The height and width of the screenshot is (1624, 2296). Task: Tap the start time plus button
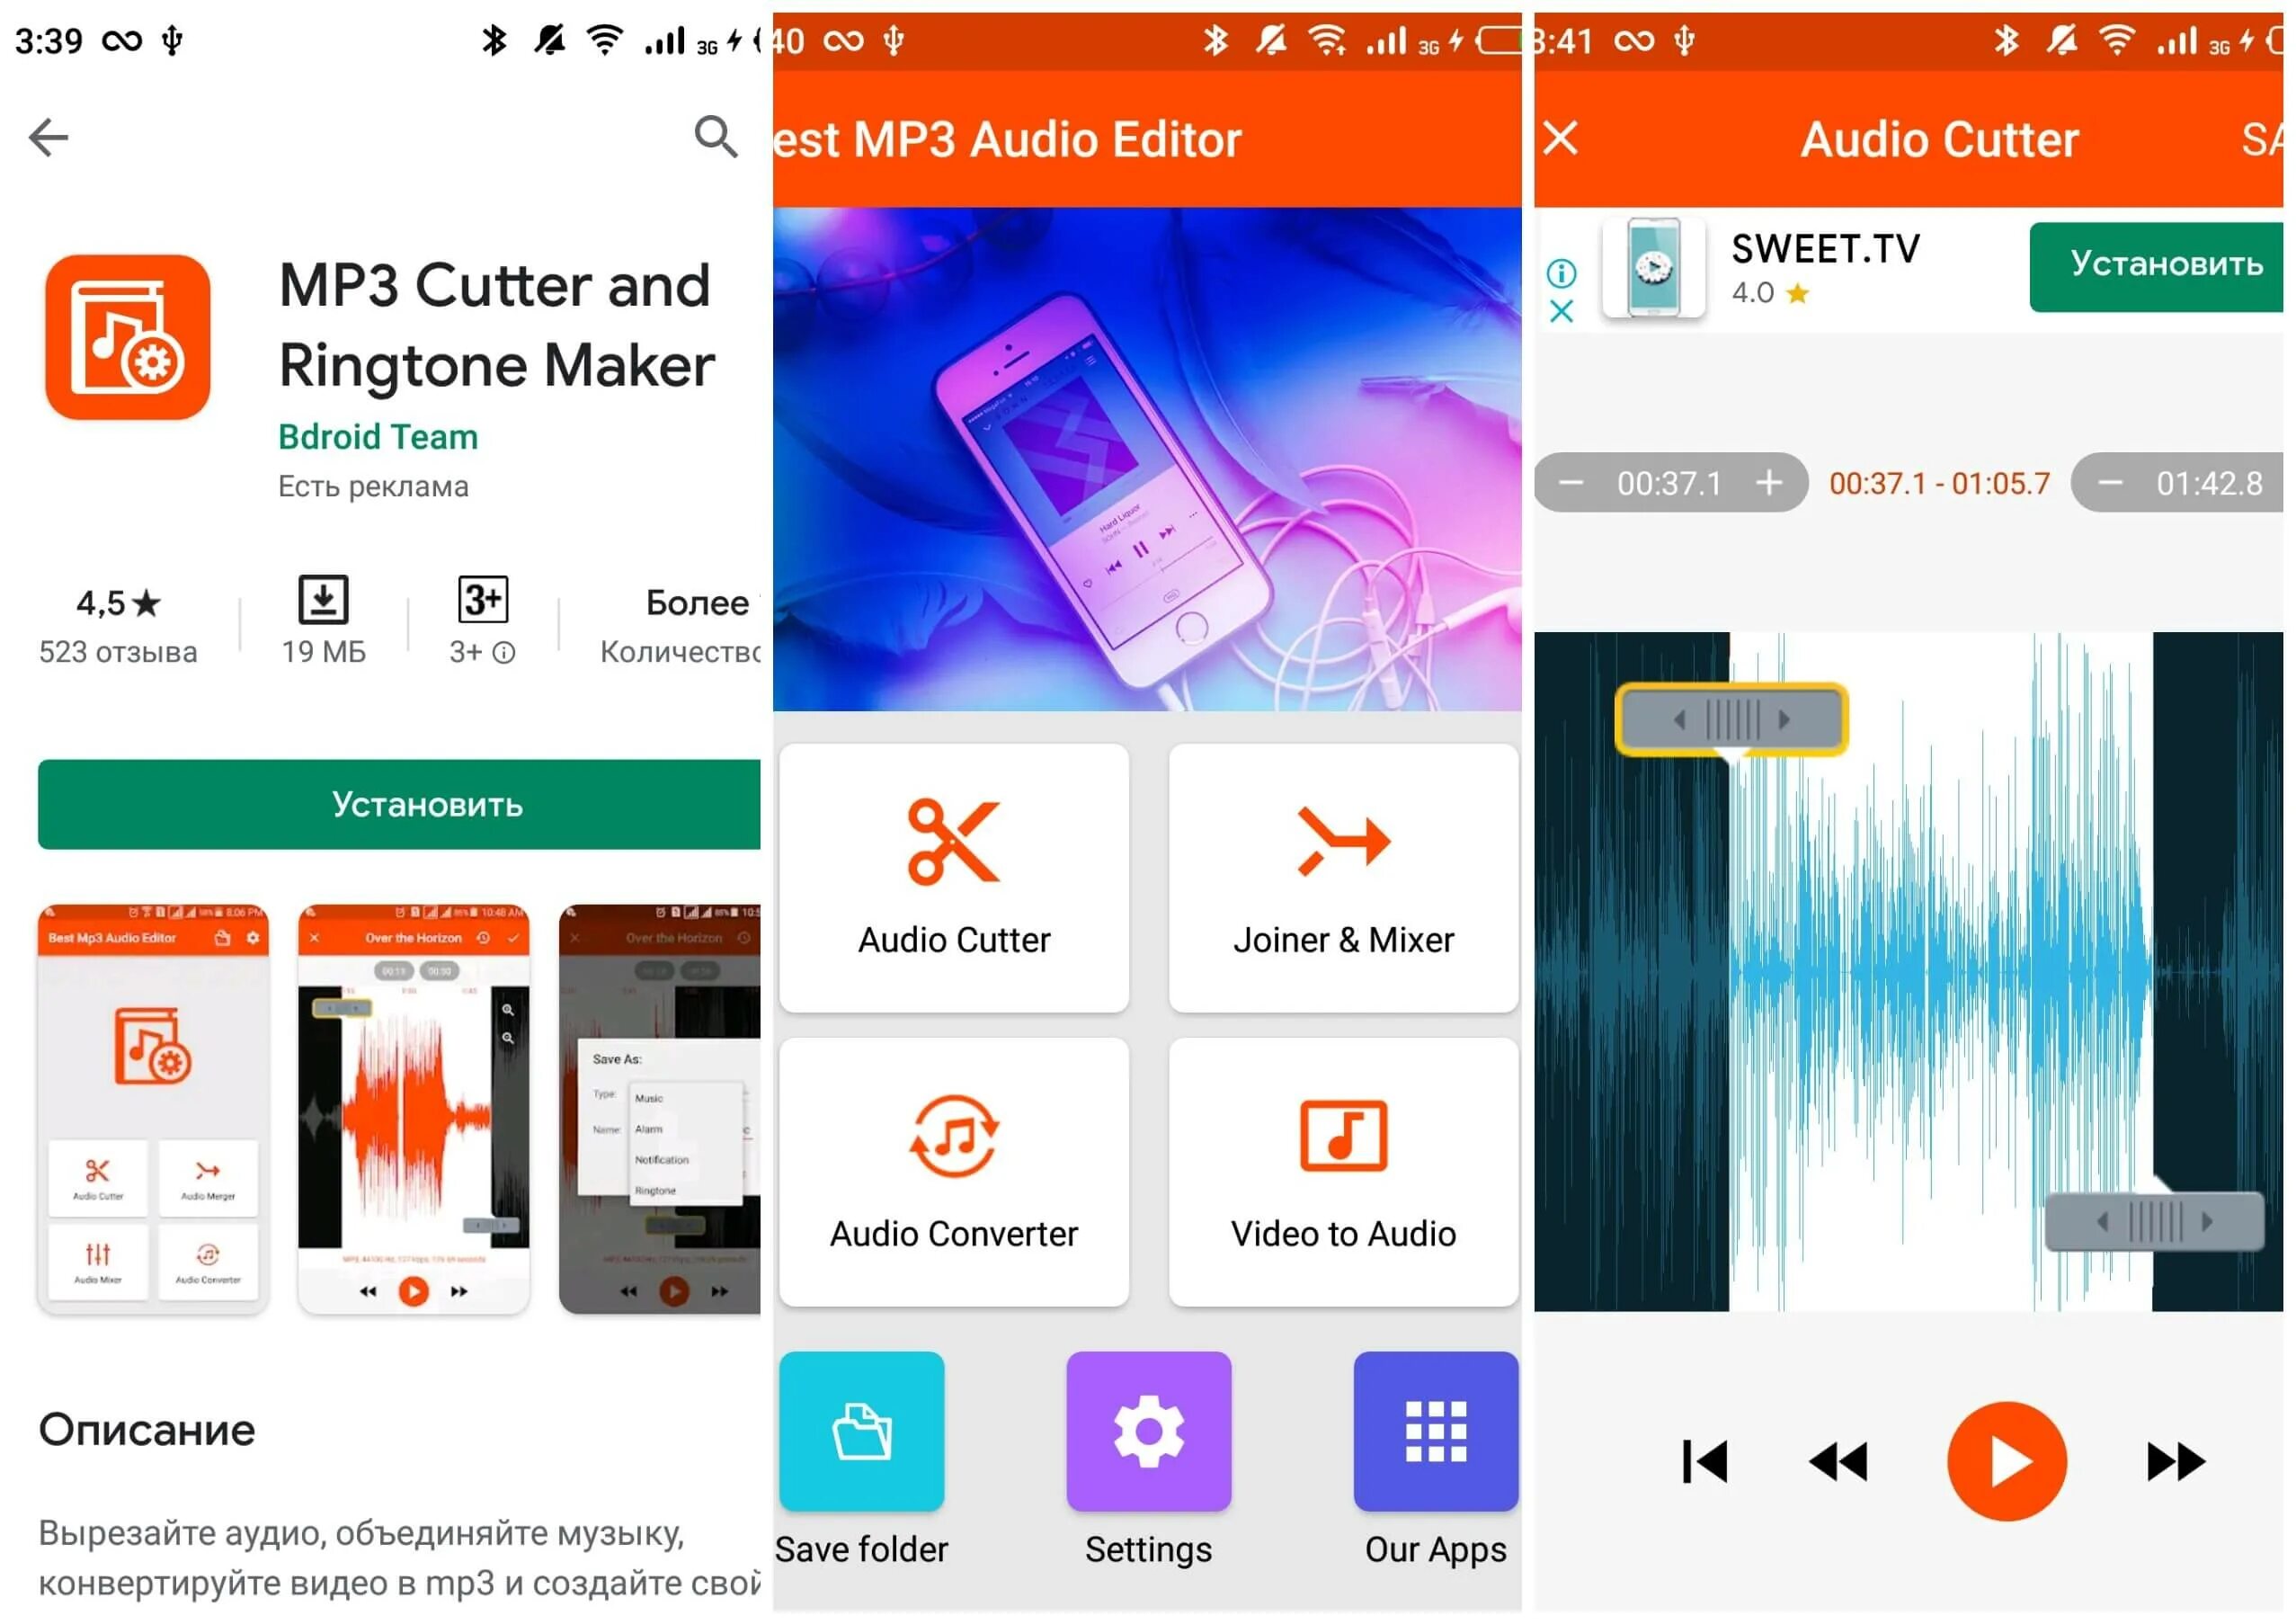[x=1762, y=484]
